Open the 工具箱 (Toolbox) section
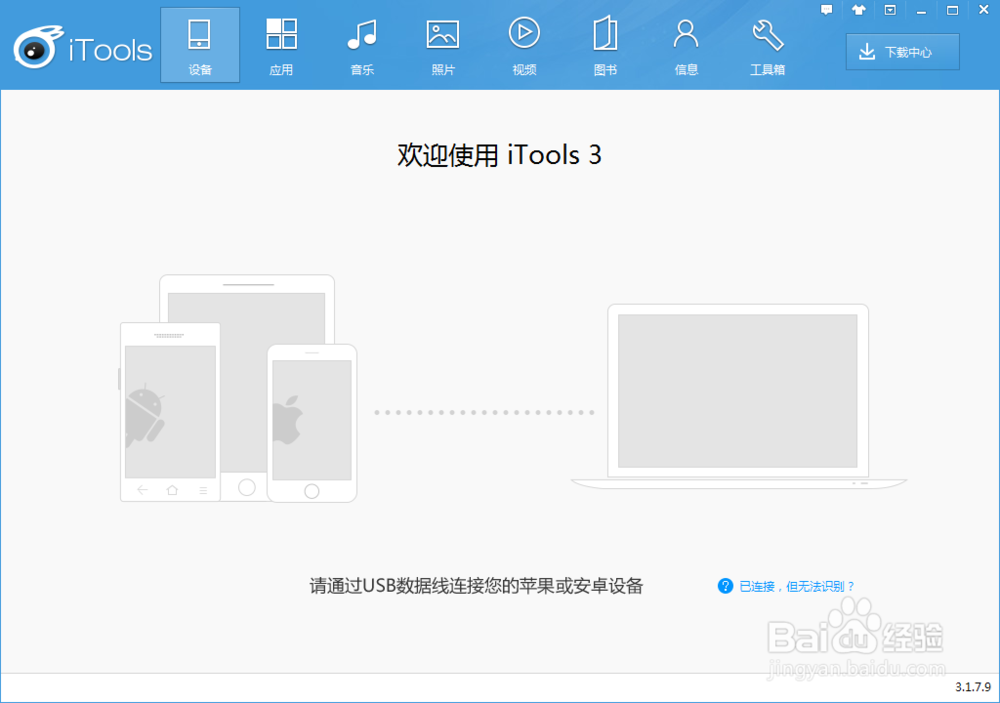Screen dimensions: 1000x703 pos(767,45)
